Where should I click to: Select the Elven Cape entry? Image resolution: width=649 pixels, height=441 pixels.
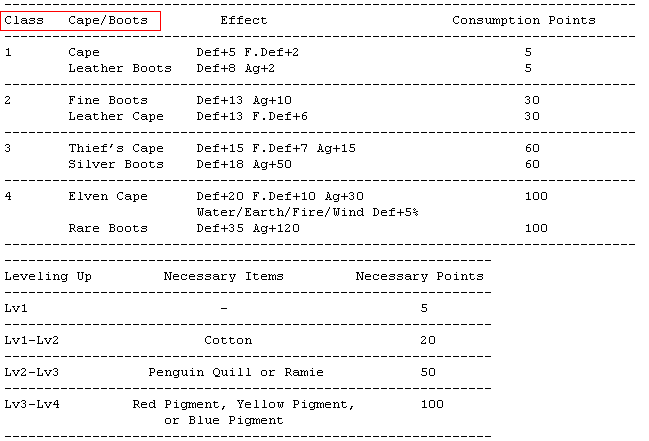click(x=108, y=196)
